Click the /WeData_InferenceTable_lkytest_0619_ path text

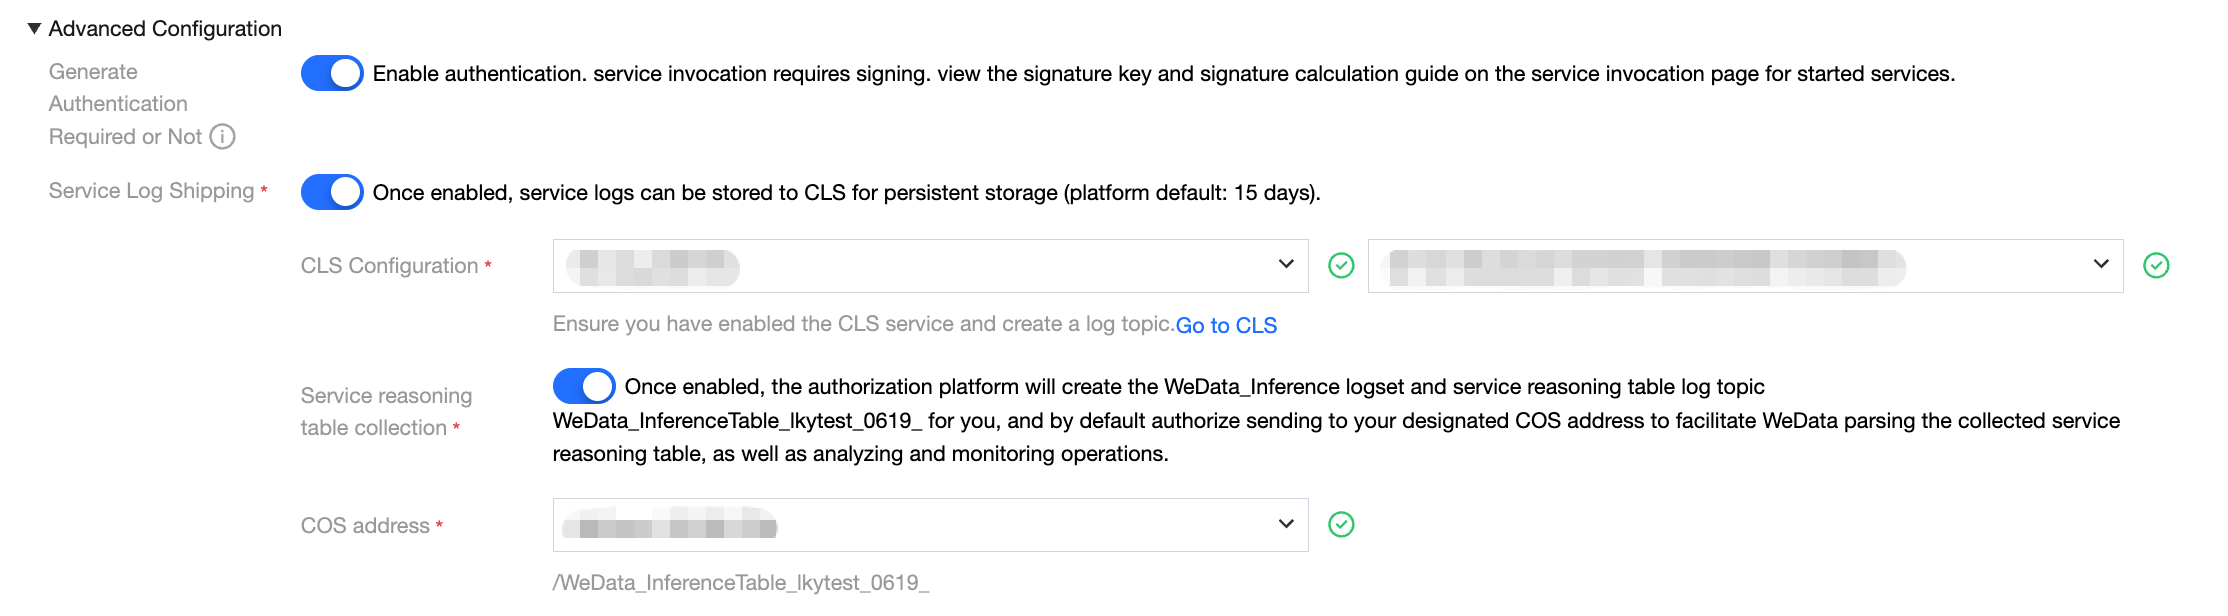741,583
